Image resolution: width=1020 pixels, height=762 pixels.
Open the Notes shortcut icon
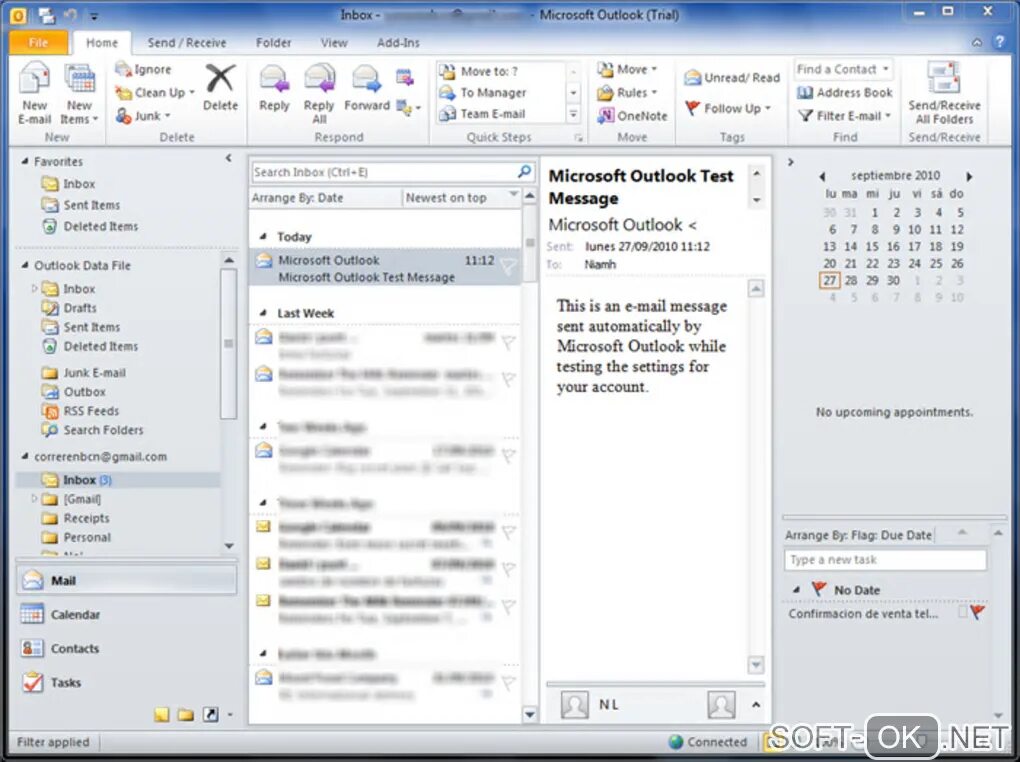162,715
